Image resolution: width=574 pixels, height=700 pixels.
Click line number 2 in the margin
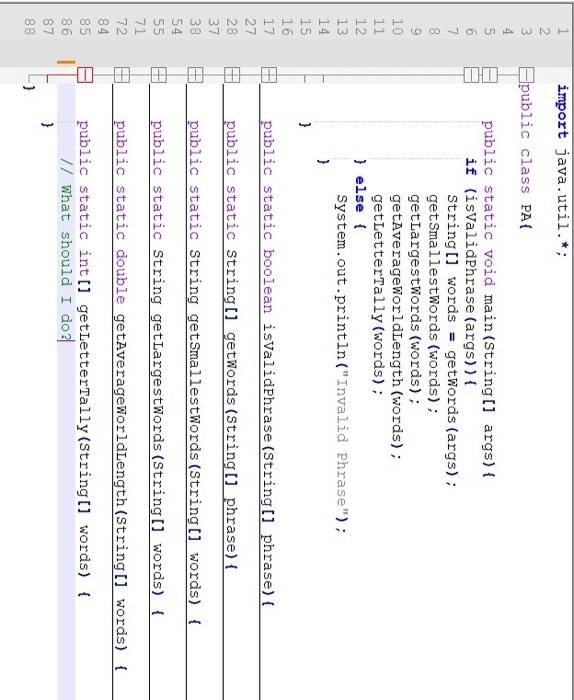[544, 32]
